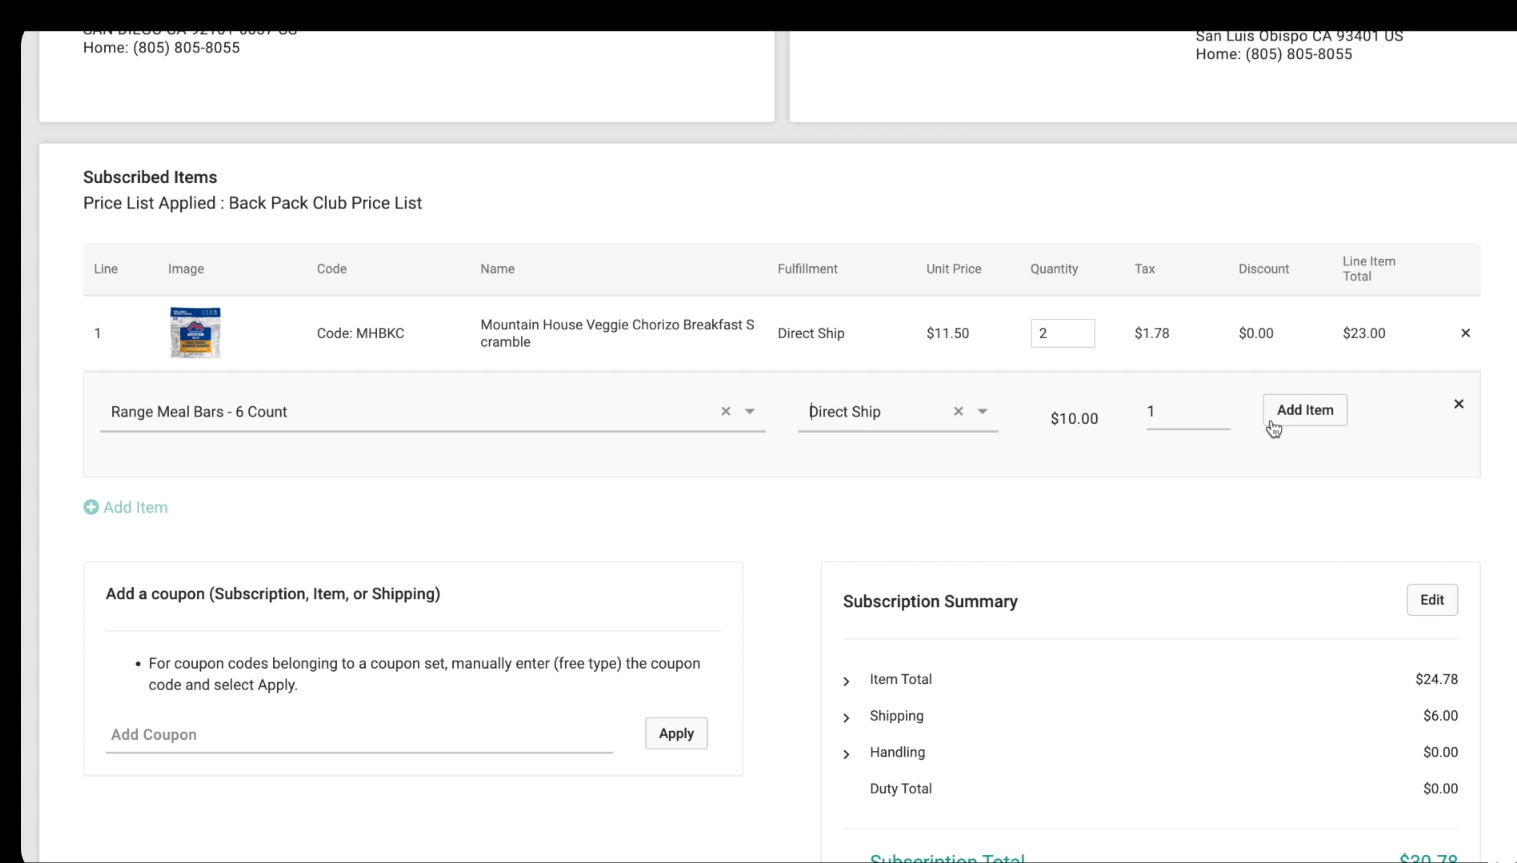Viewport: 1517px width, 863px height.
Task: Expand the Handling breakdown
Action: point(847,753)
